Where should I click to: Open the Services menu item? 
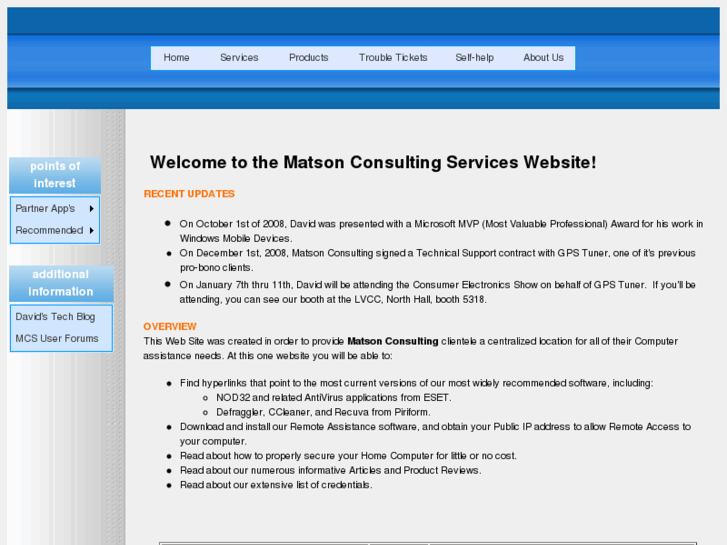tap(239, 58)
